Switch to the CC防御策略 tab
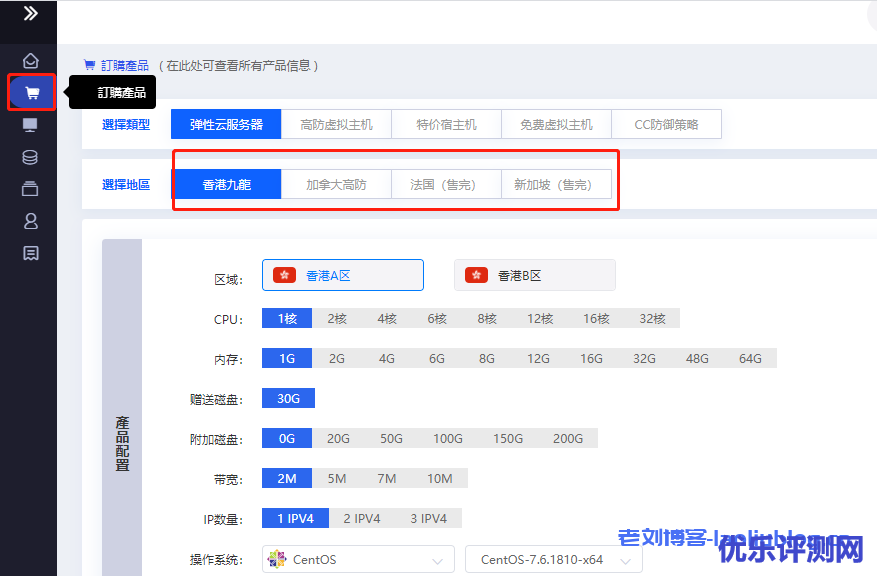The width and height of the screenshot is (877, 576). pos(666,125)
